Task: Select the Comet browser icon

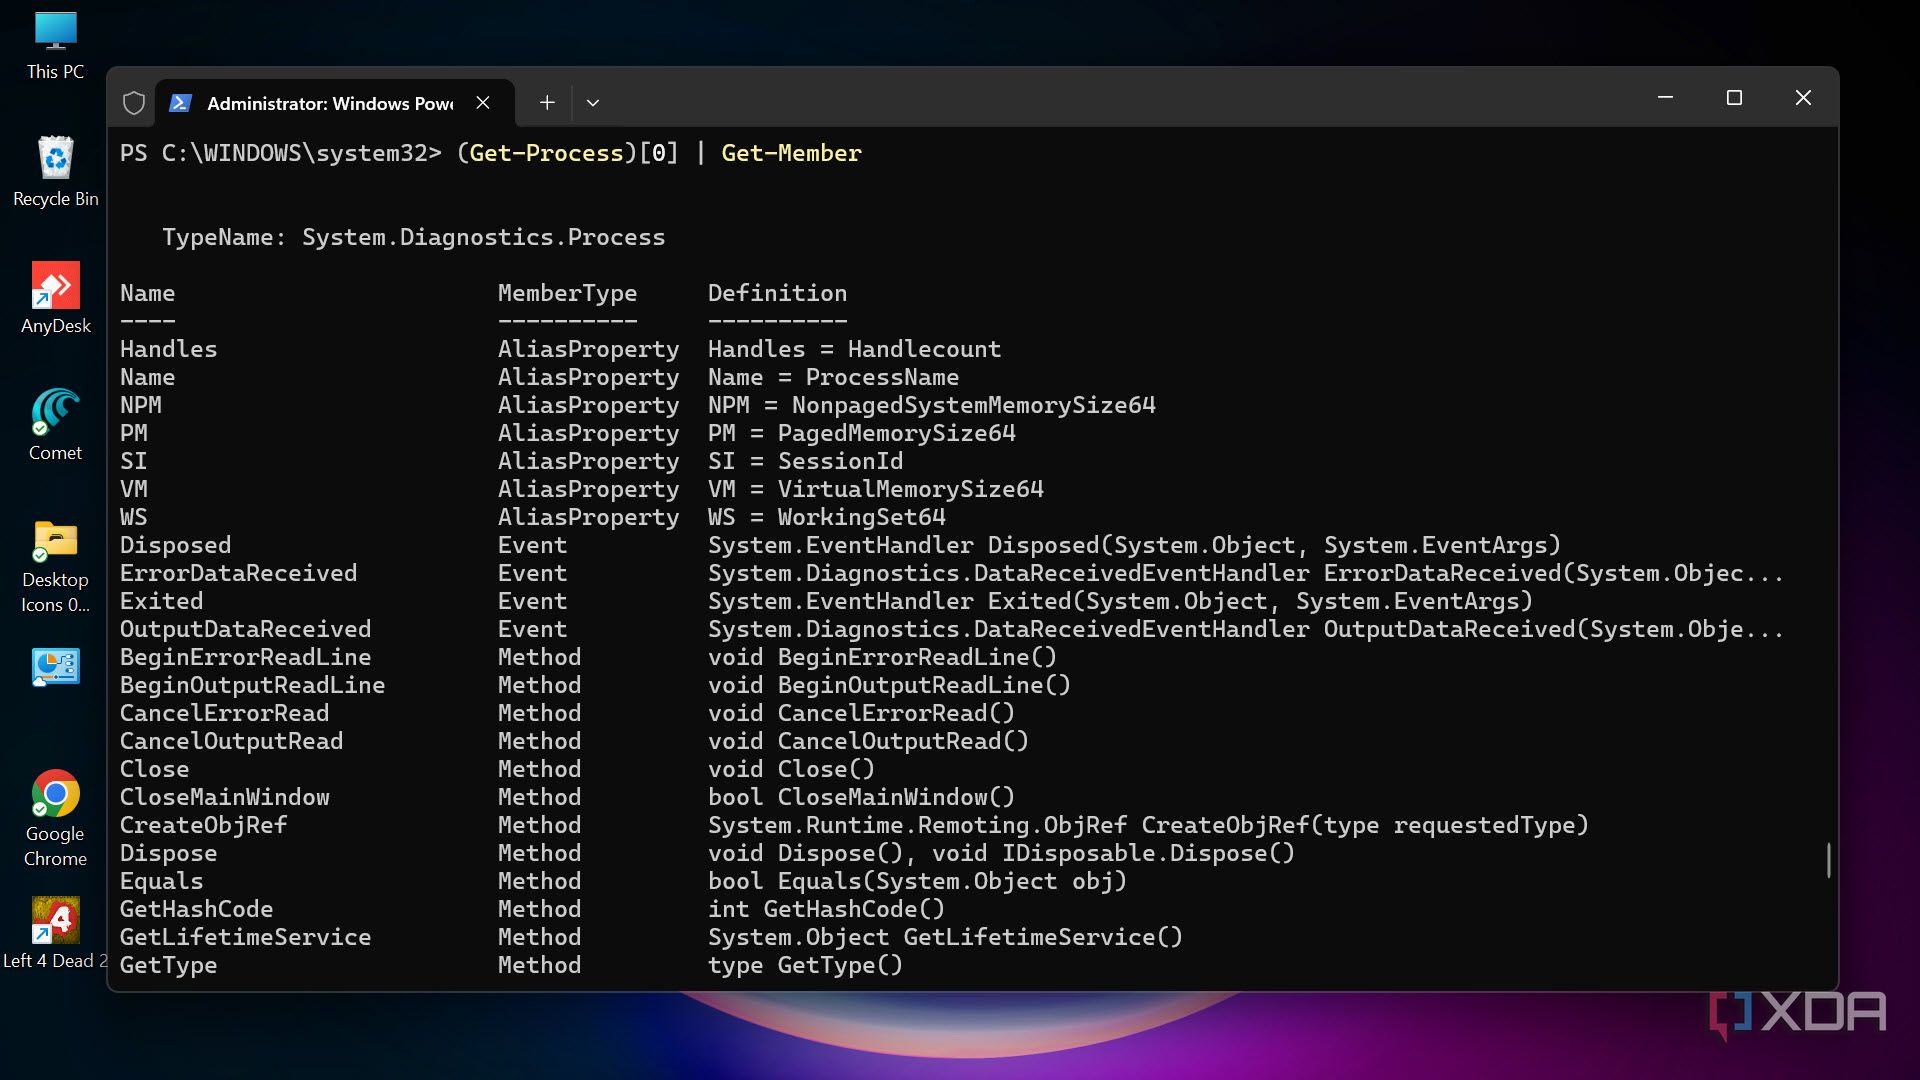Action: pos(56,425)
